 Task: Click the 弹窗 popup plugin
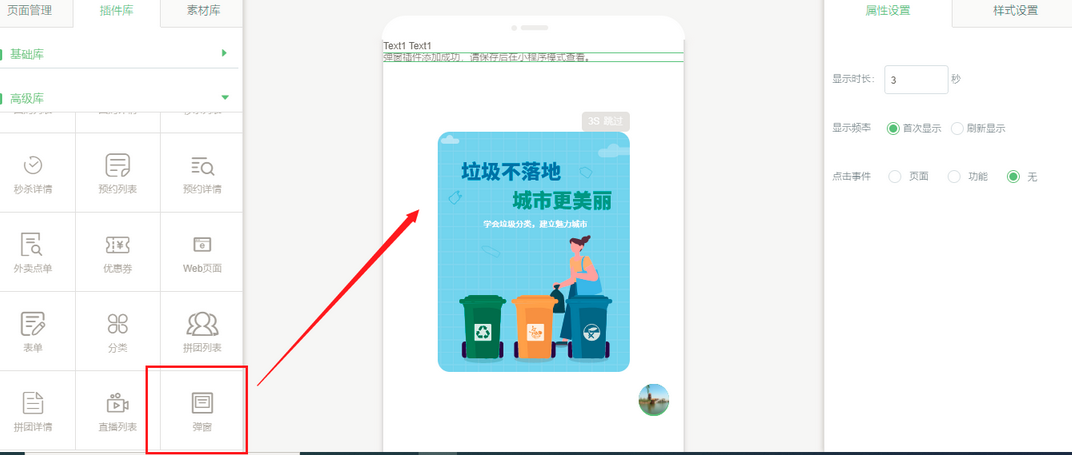202,410
